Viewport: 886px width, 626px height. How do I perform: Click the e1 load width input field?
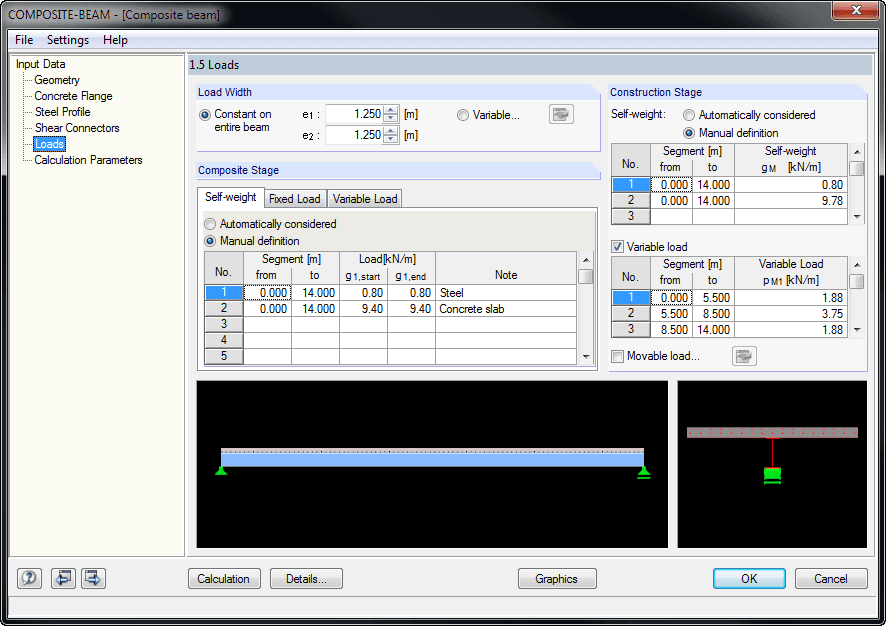(x=354, y=114)
